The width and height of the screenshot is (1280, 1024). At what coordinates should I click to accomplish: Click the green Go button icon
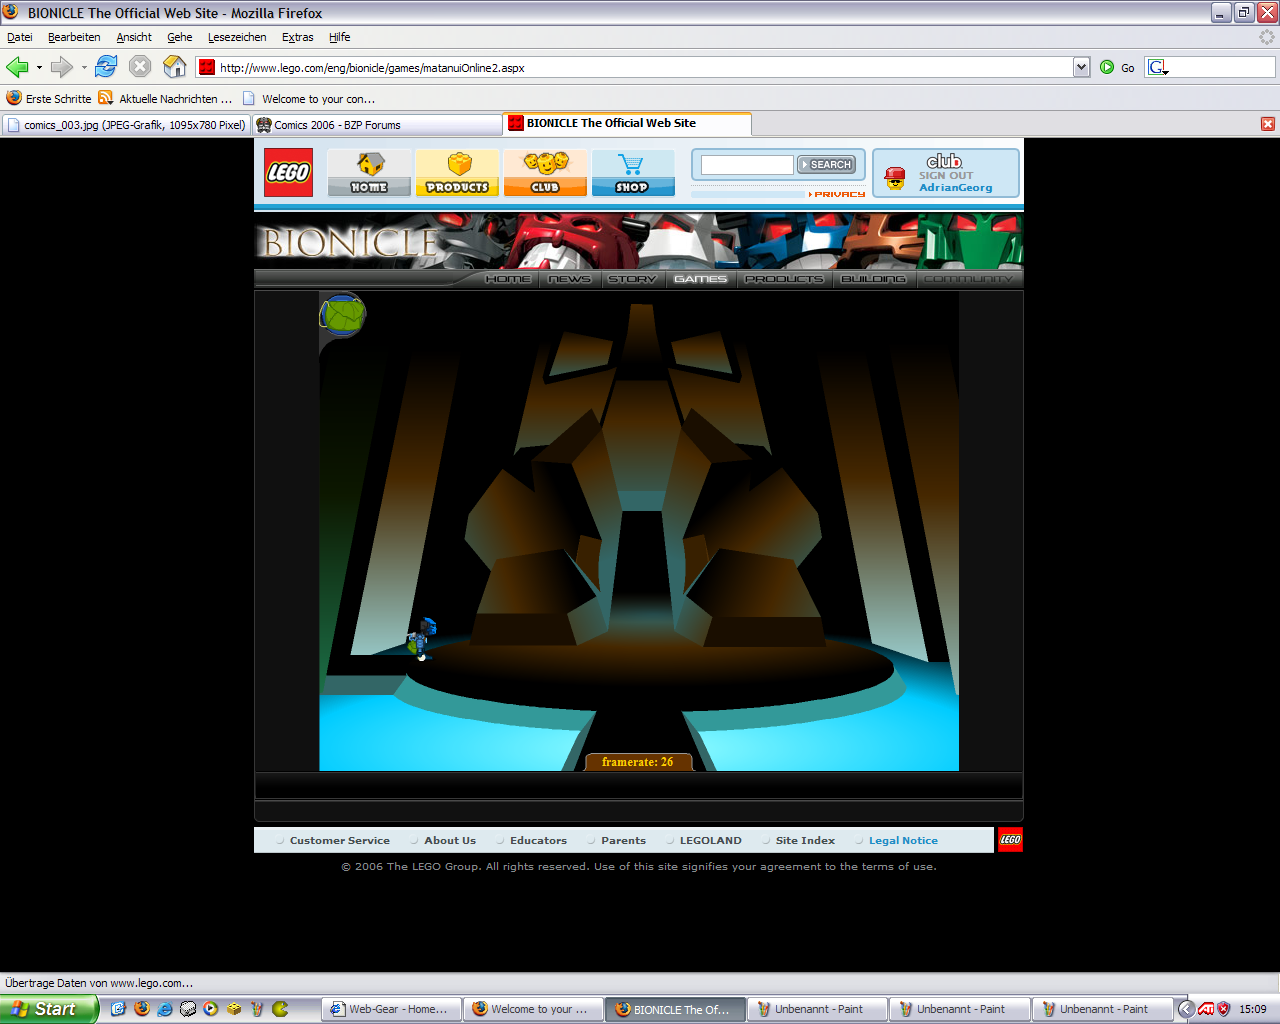pos(1107,67)
